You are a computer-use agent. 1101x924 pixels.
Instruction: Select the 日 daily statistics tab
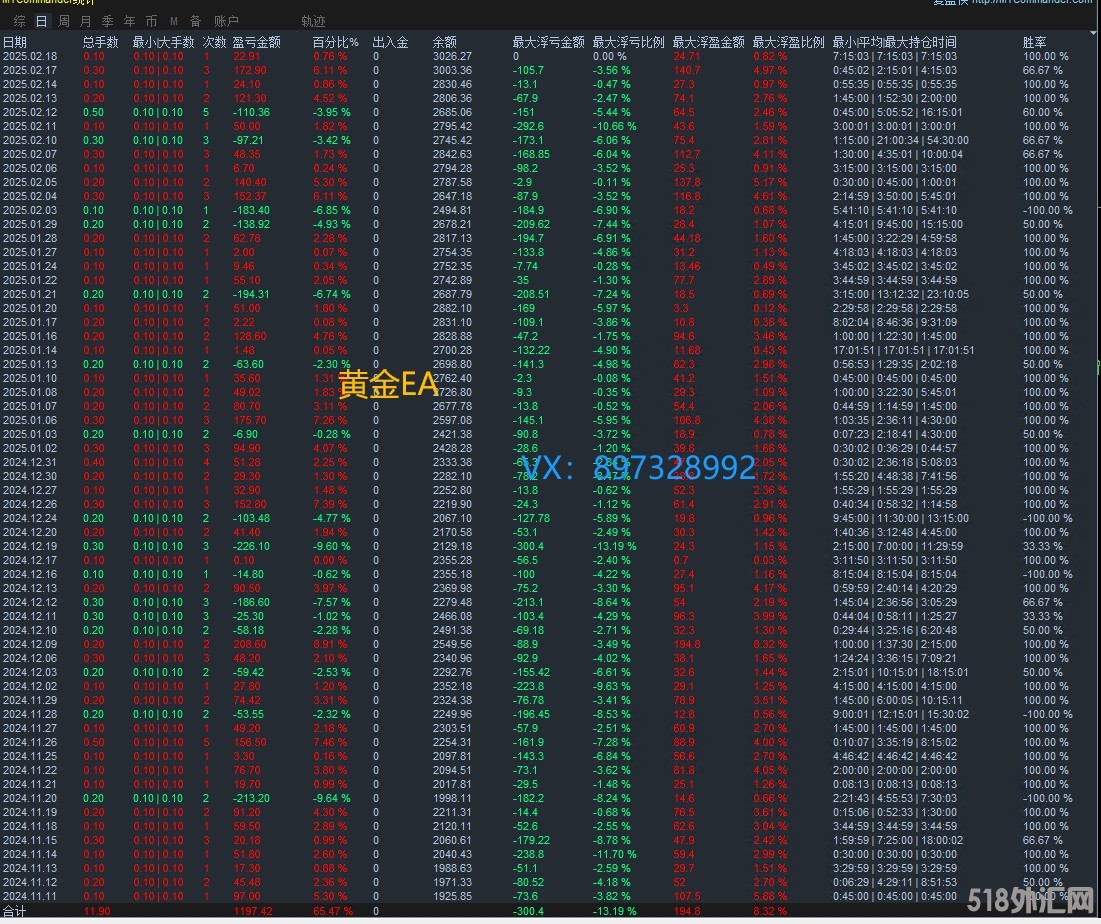41,21
